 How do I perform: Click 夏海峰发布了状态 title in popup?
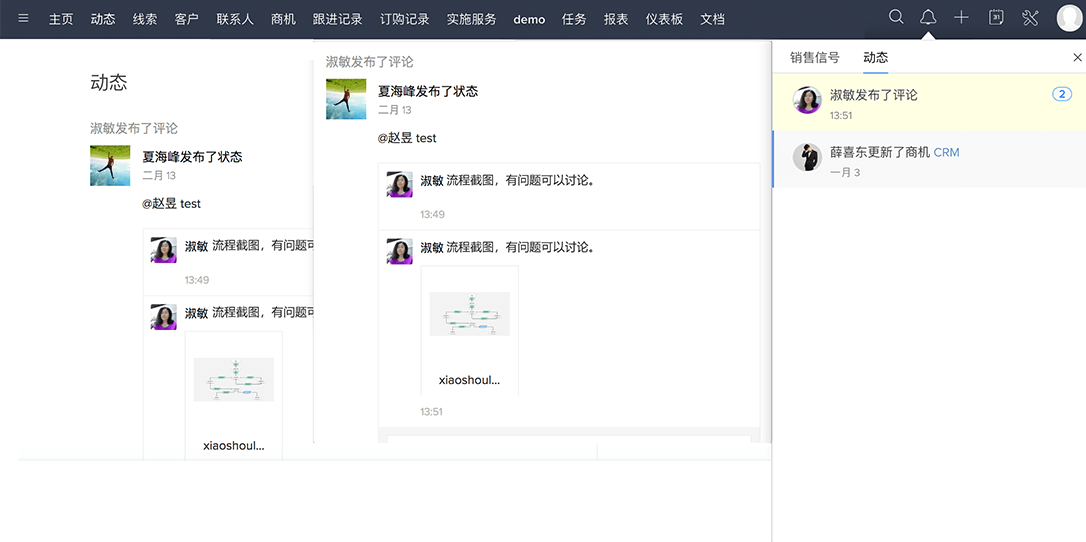(427, 91)
